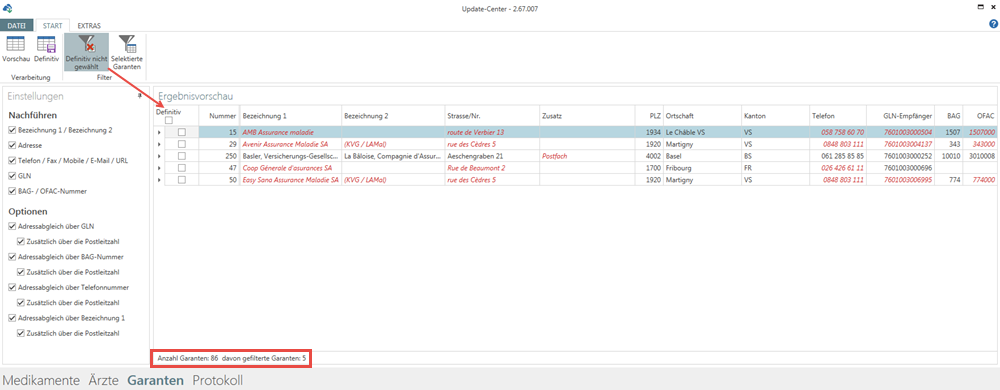Viewport: 1000px width, 390px height.
Task: Sort by the Zusatz column header
Action: [x=587, y=117]
